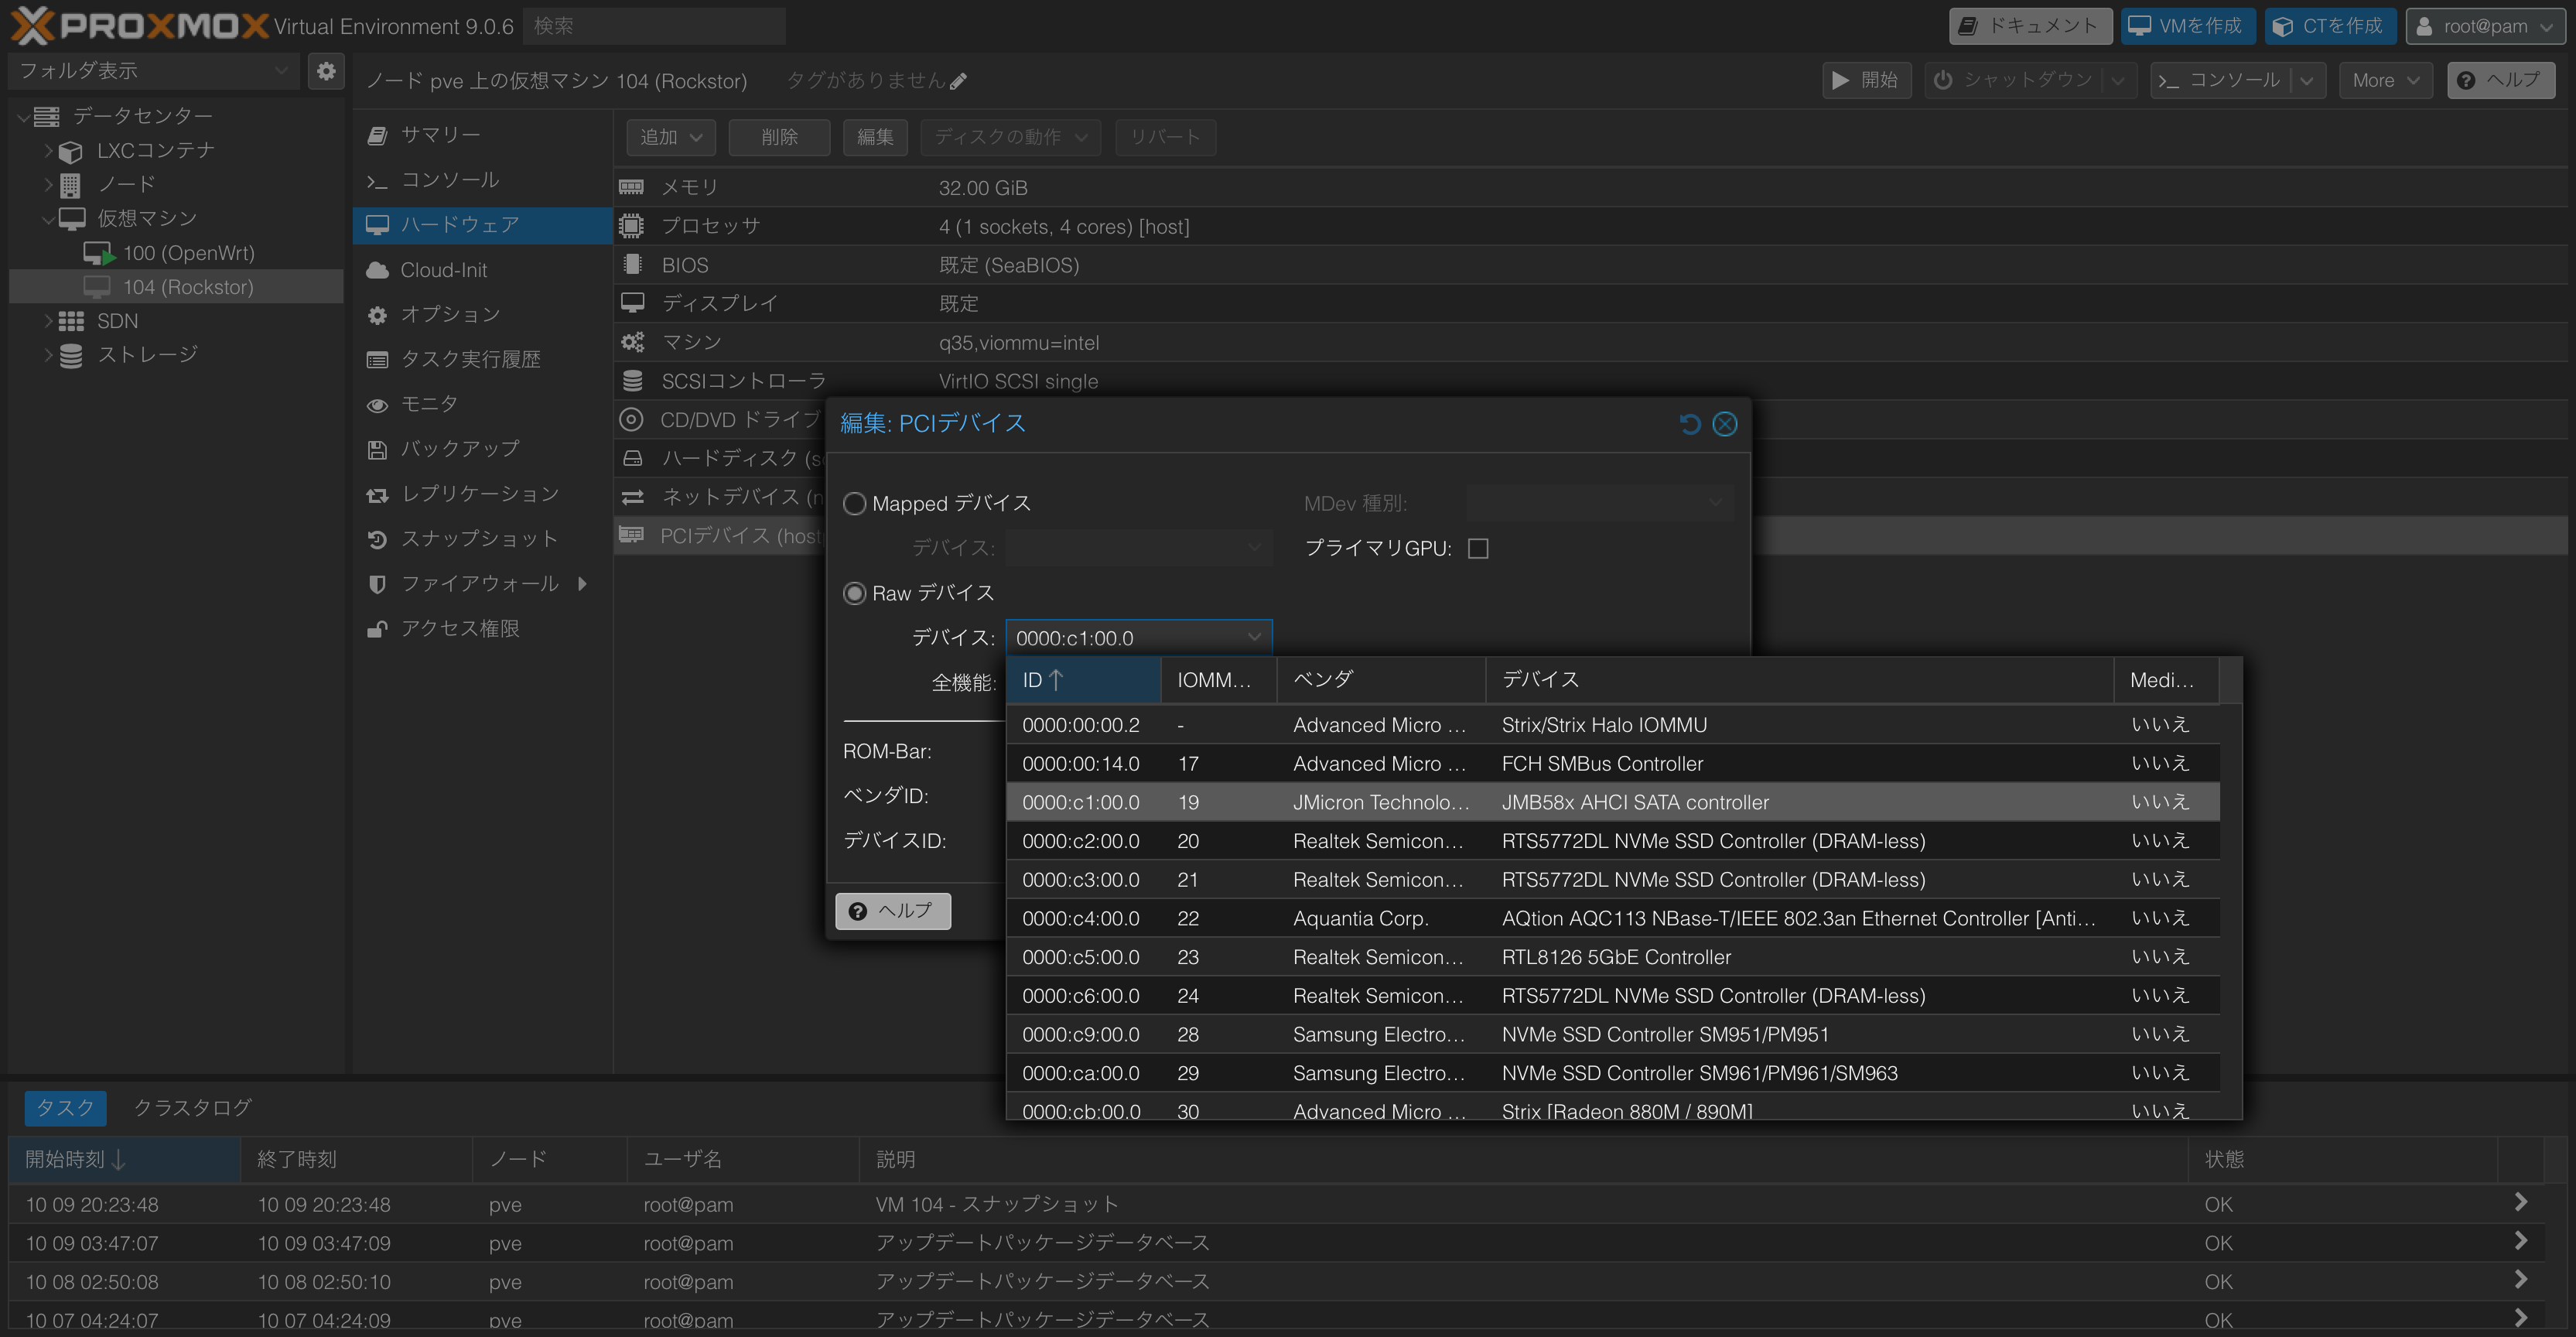The width and height of the screenshot is (2576, 1337).
Task: Expand the More dropdown menu
Action: [x=2384, y=81]
